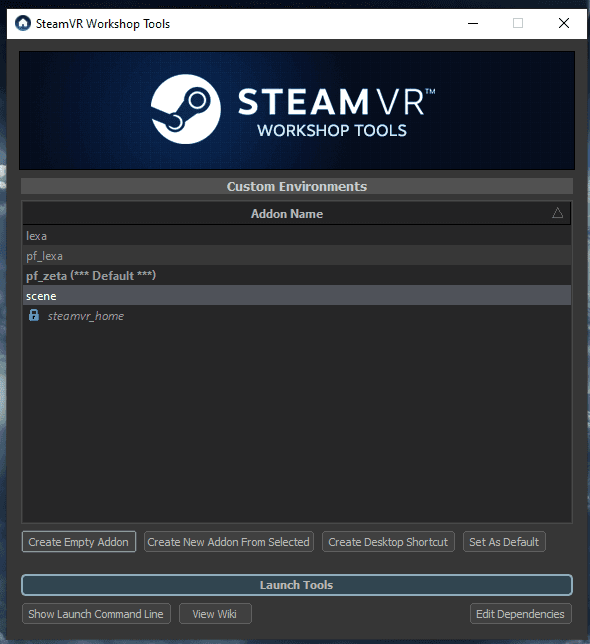Click Create New Addon From Selected
The image size is (590, 644).
click(229, 542)
